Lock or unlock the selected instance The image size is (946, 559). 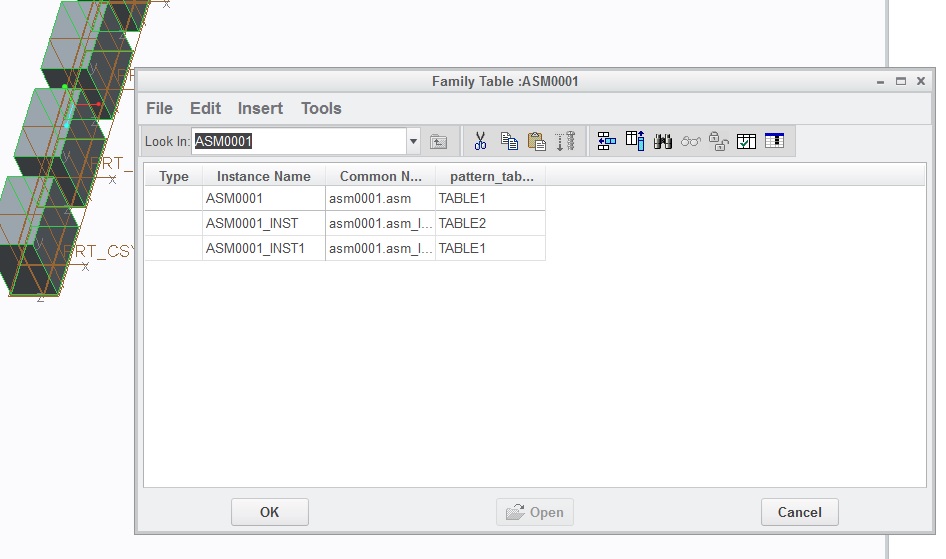[x=718, y=142]
